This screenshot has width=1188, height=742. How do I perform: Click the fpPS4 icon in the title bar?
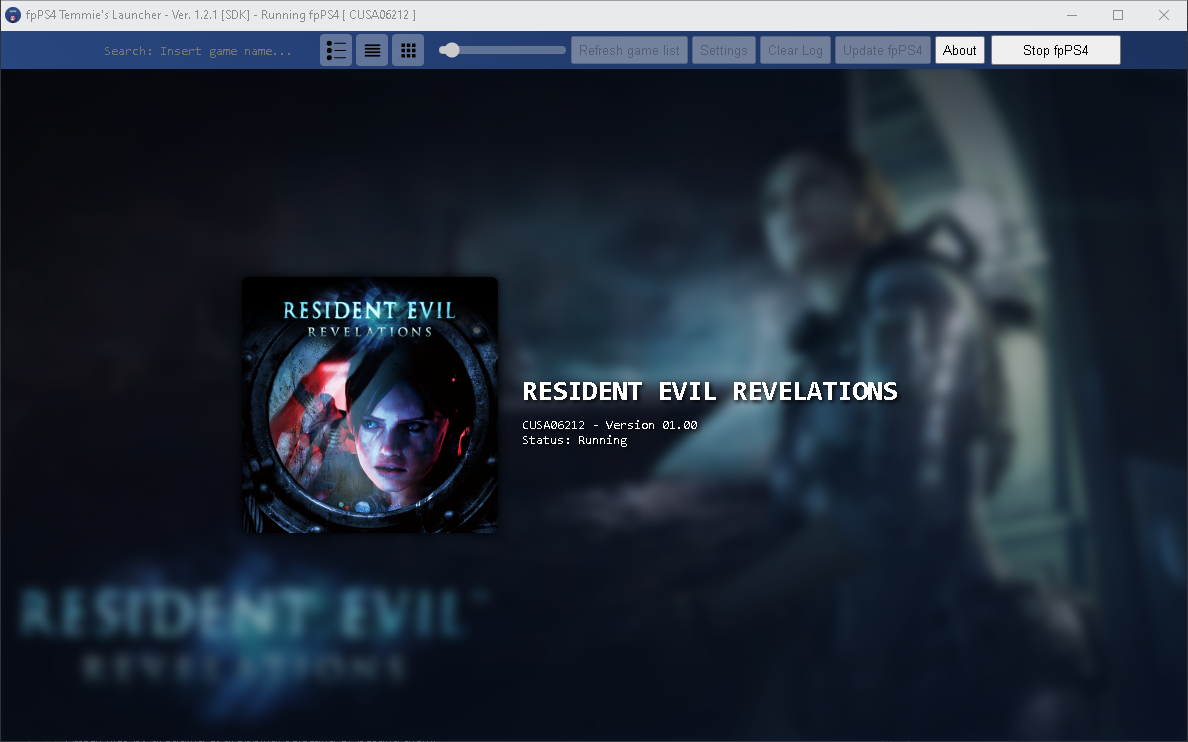[x=11, y=14]
